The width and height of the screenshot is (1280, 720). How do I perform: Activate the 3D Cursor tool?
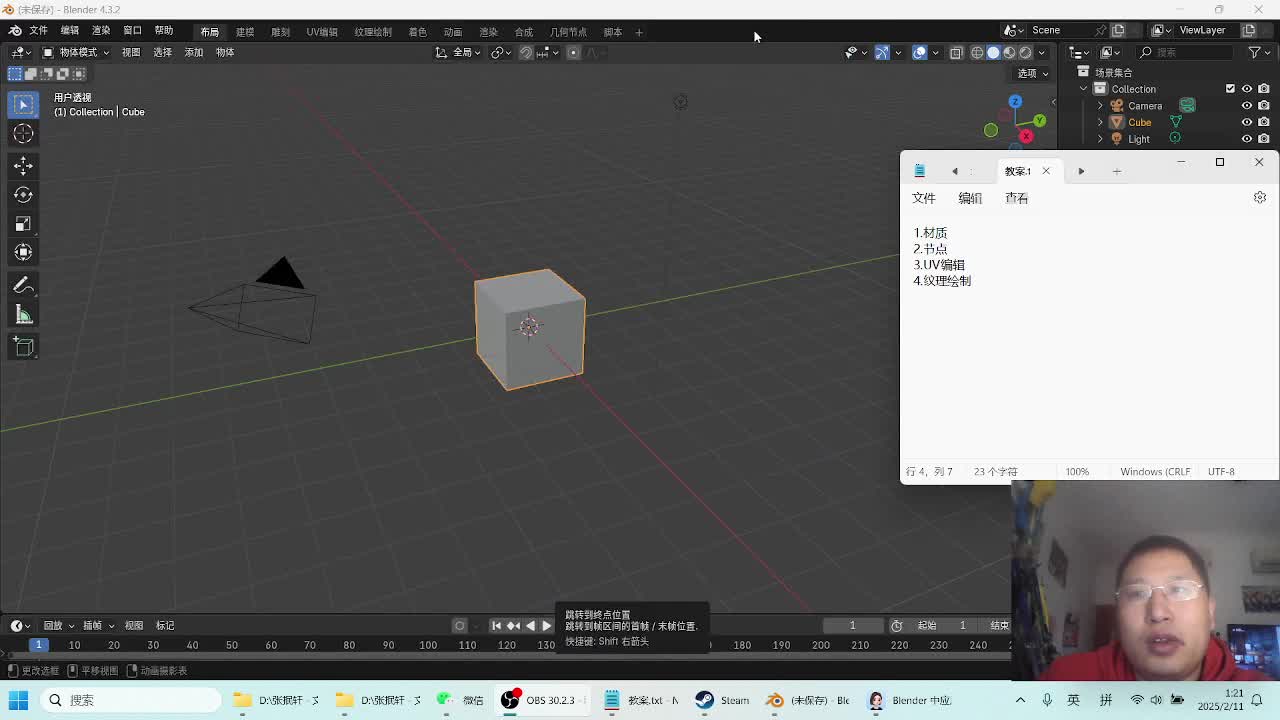coord(23,134)
